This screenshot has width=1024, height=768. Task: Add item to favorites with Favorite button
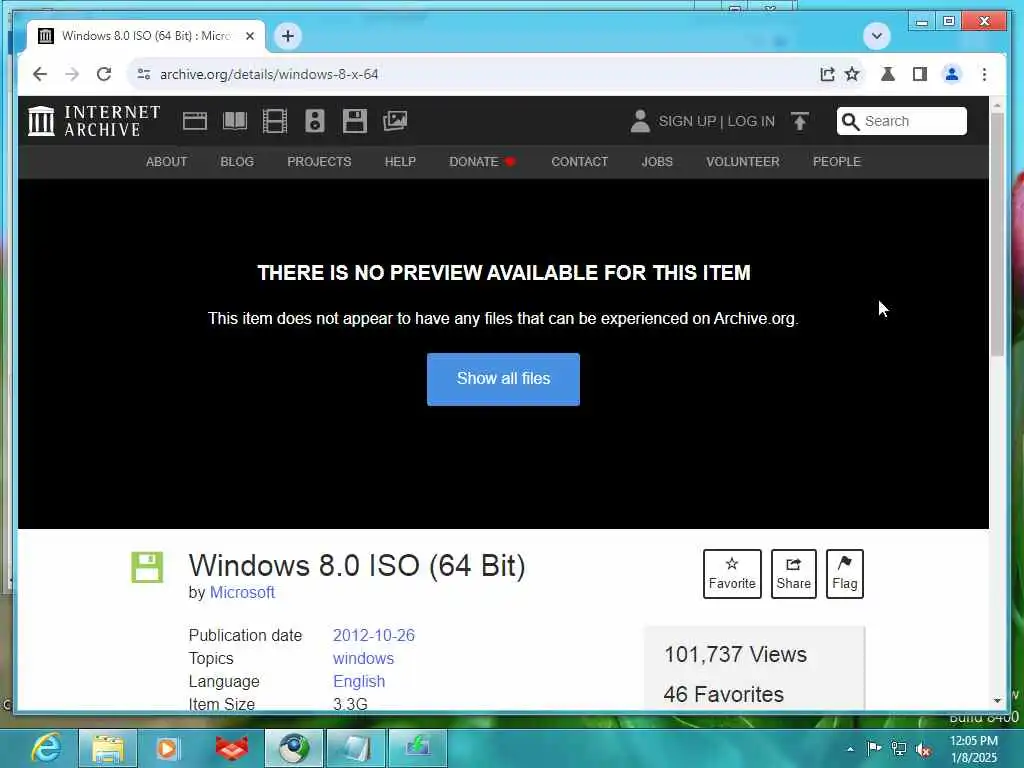(x=732, y=574)
